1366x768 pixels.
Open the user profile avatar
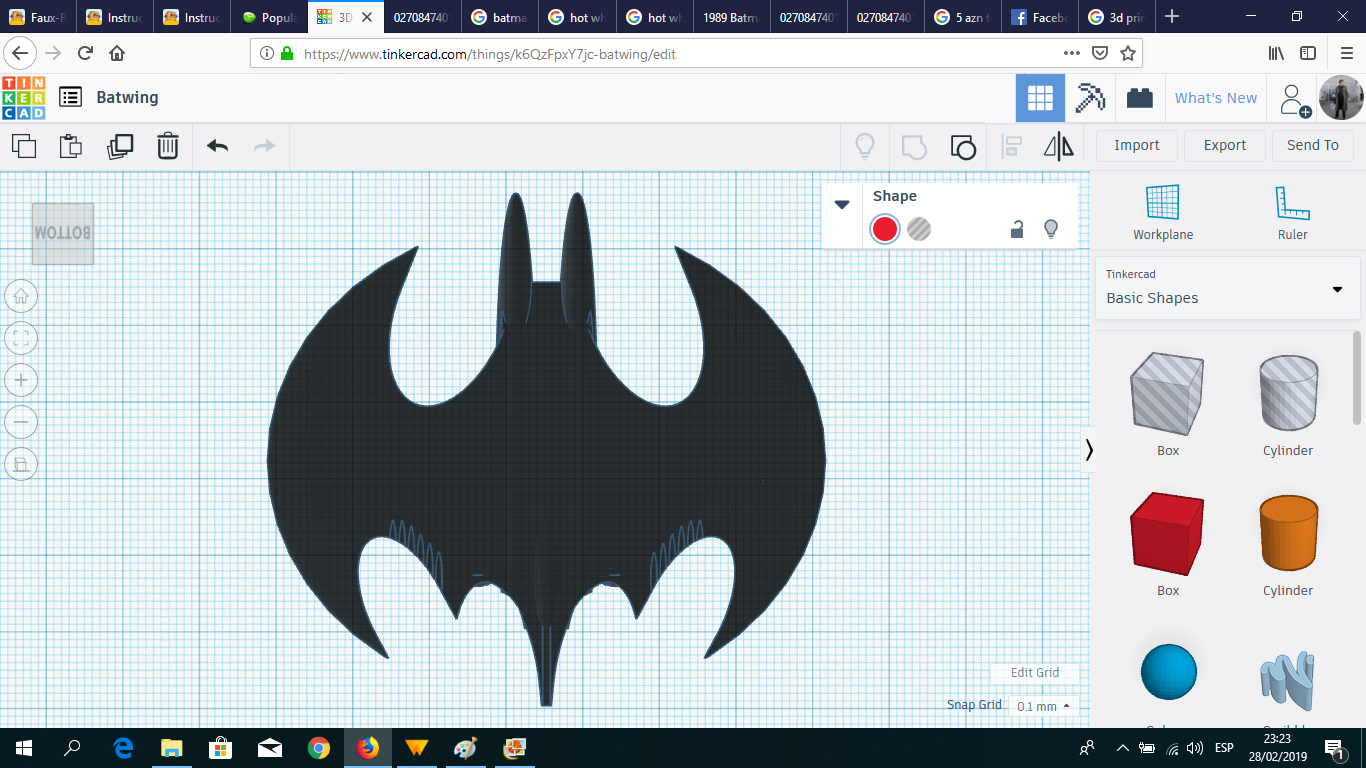(1340, 98)
